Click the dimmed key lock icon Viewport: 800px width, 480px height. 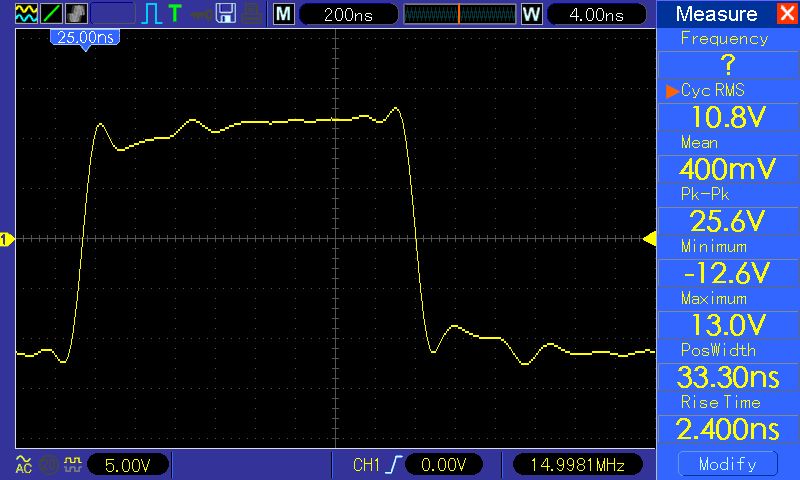(x=201, y=14)
